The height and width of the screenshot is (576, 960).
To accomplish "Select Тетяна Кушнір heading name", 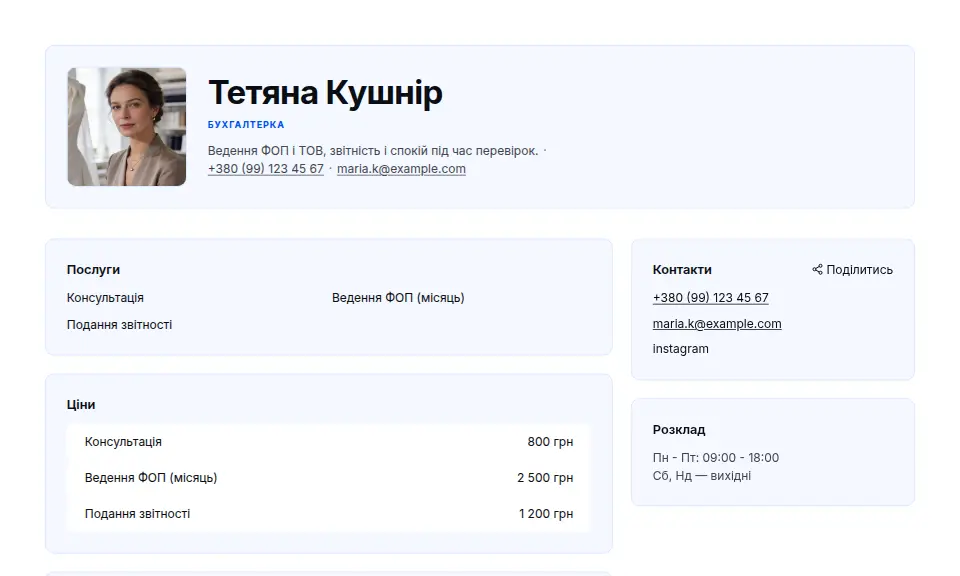I will 325,93.
